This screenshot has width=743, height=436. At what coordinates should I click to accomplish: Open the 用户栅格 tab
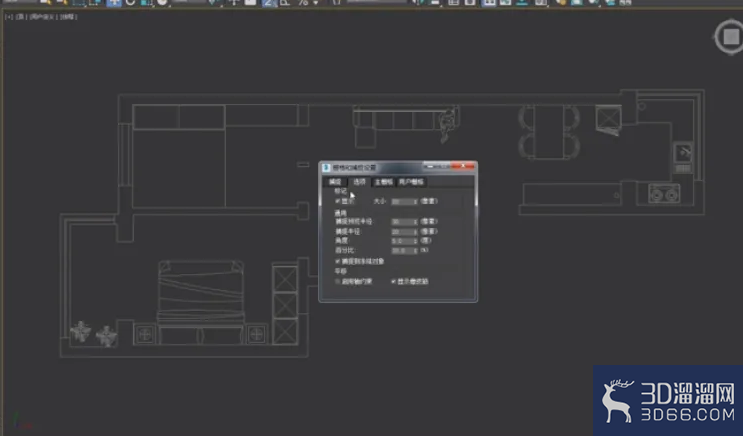[x=411, y=182]
